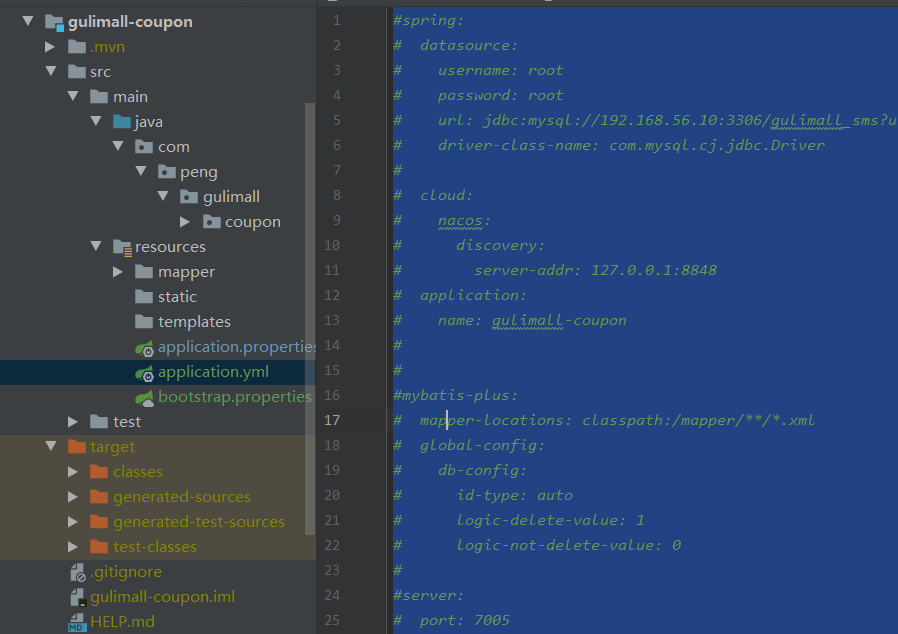The image size is (898, 634).
Task: Click the bootstrap.properties Spring cloud icon
Action: click(x=144, y=397)
